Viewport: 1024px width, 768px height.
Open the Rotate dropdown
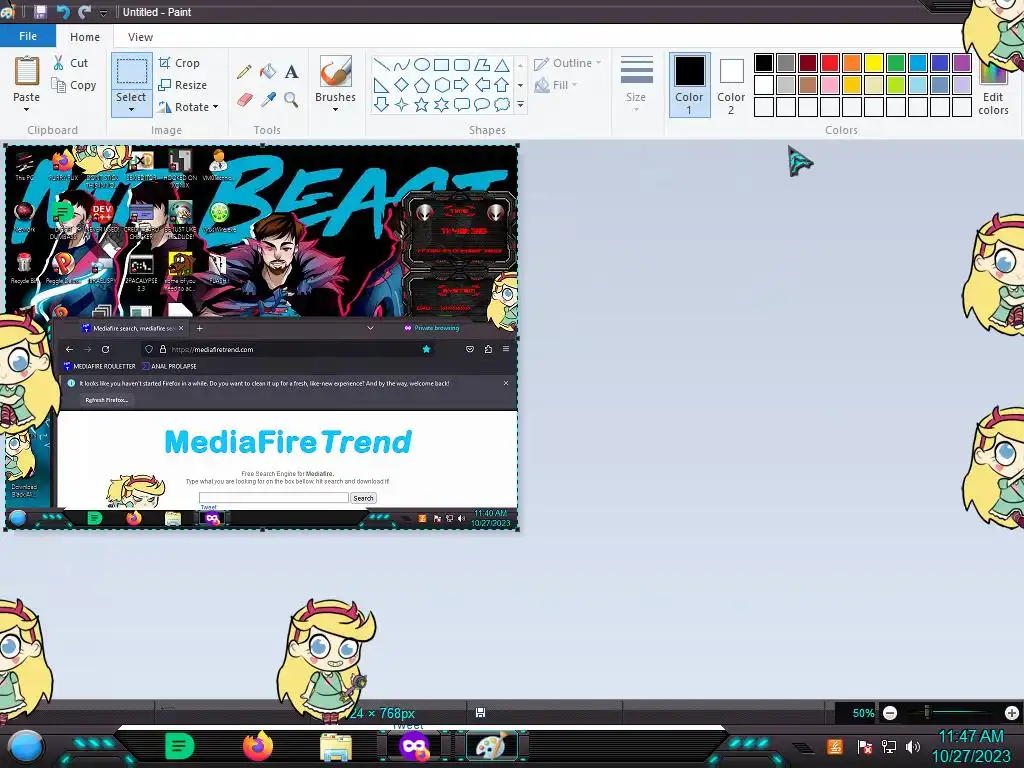[x=187, y=106]
